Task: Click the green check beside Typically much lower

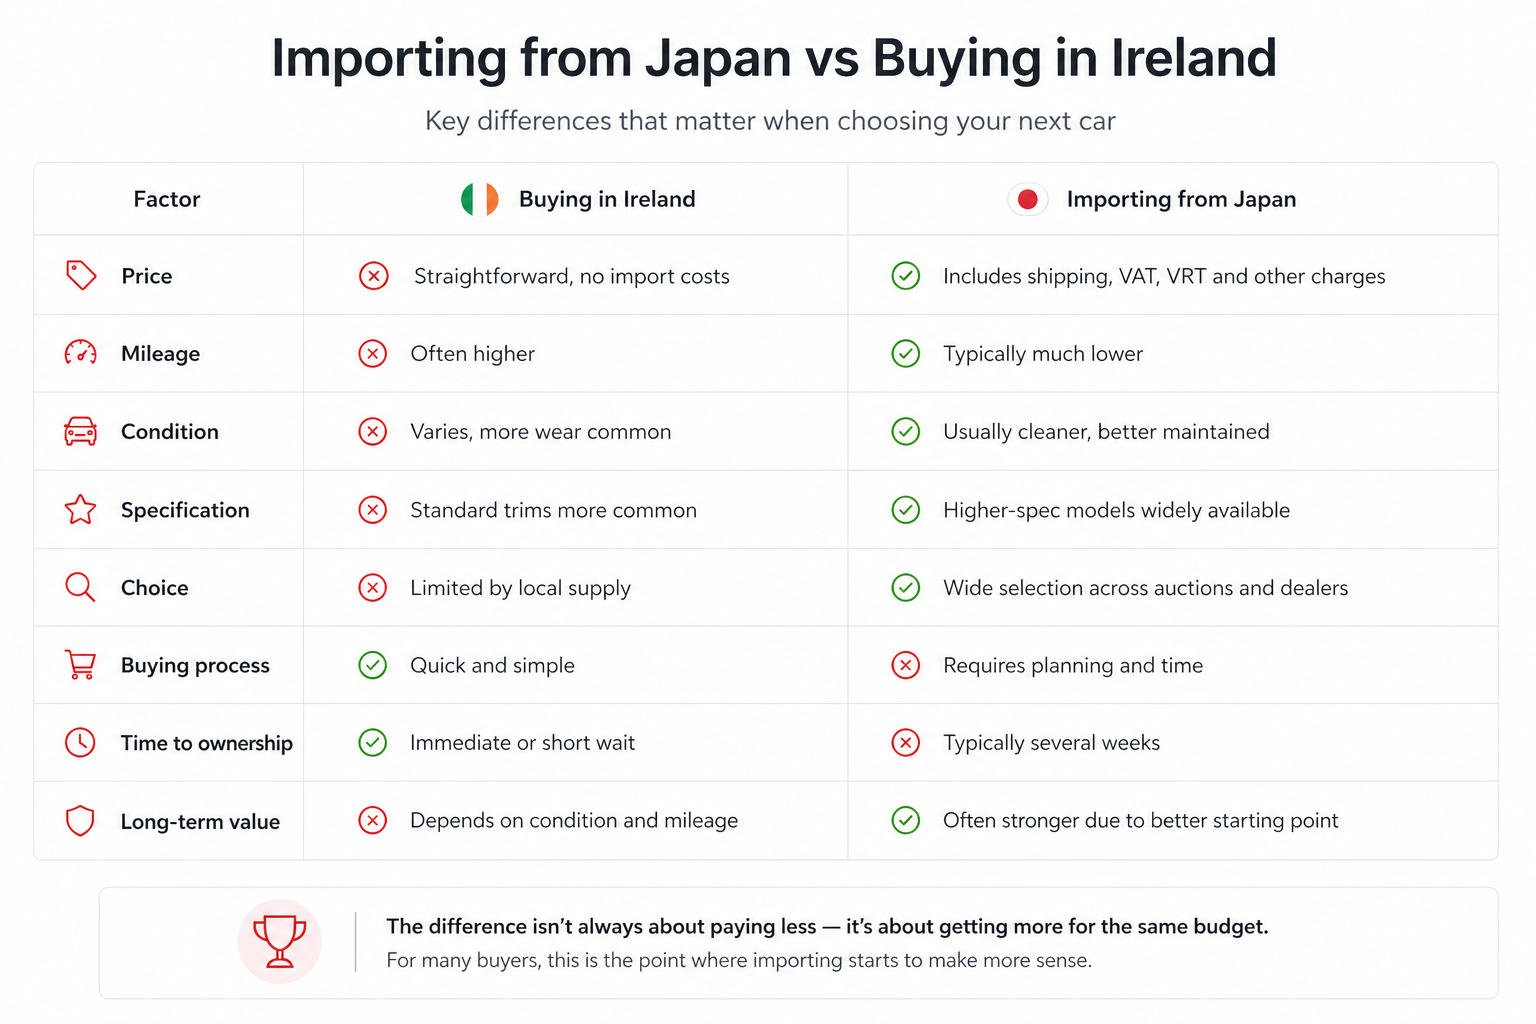Action: coord(906,353)
